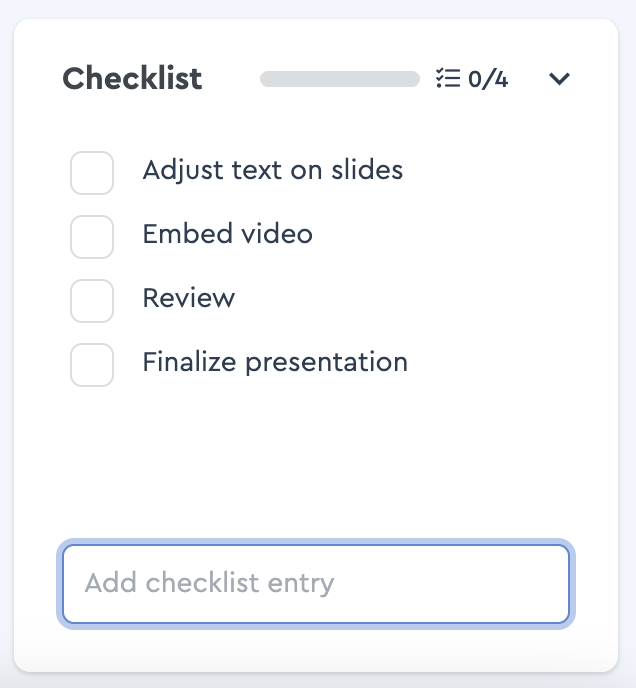This screenshot has height=688, width=636.
Task: Focus the Add checklist entry field
Action: [316, 584]
